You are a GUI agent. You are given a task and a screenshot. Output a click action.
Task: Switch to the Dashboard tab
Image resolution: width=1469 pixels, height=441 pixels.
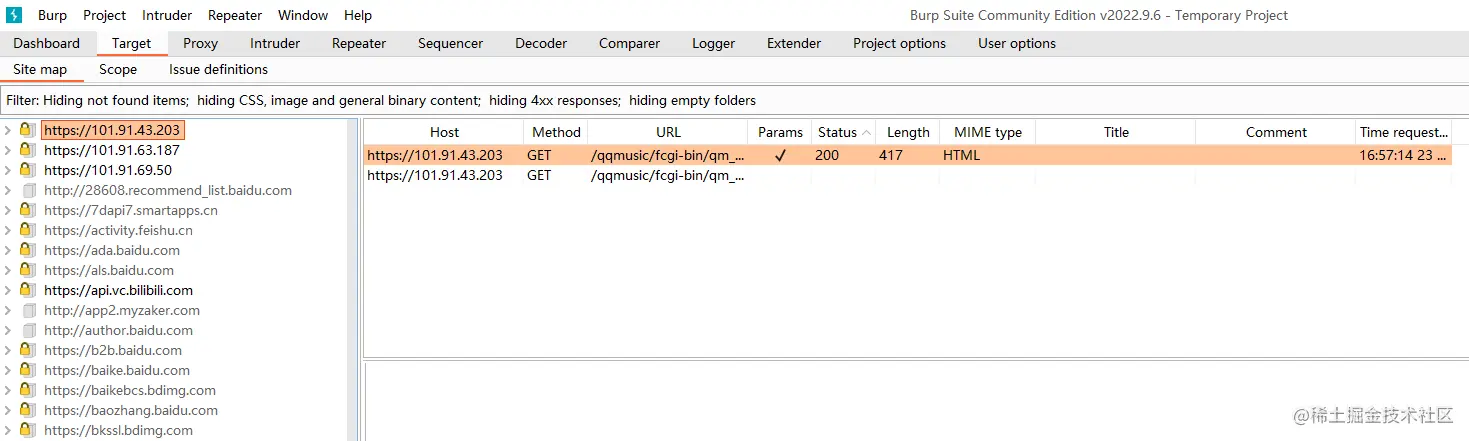[x=47, y=43]
